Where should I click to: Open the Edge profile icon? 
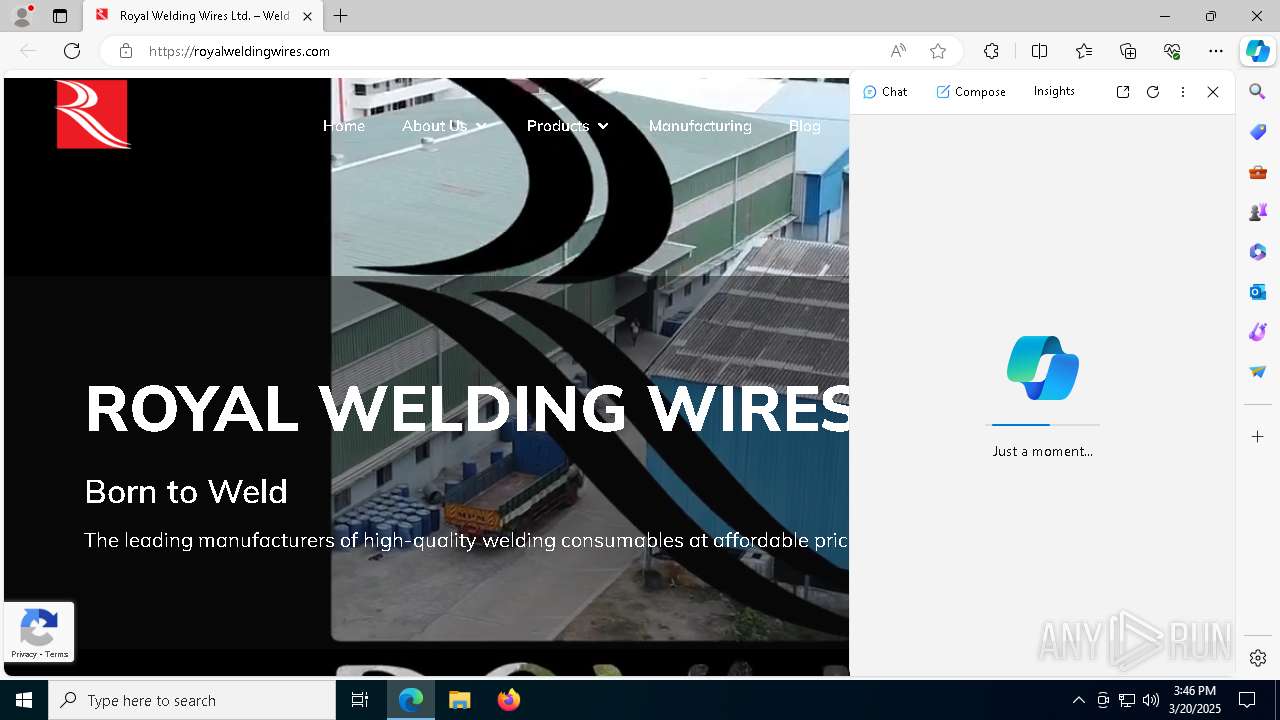22,16
